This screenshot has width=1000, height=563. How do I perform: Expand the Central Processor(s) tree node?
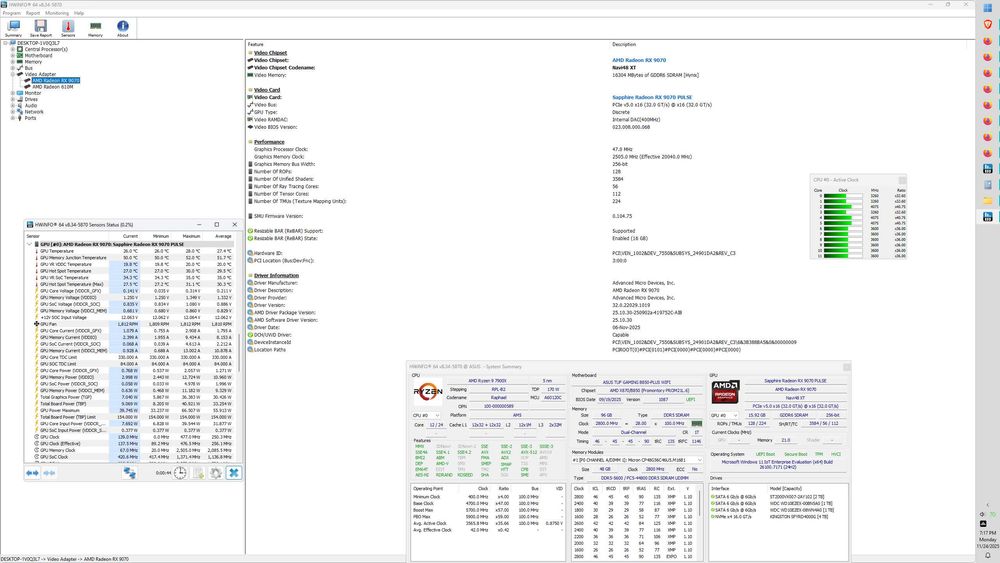[12, 49]
